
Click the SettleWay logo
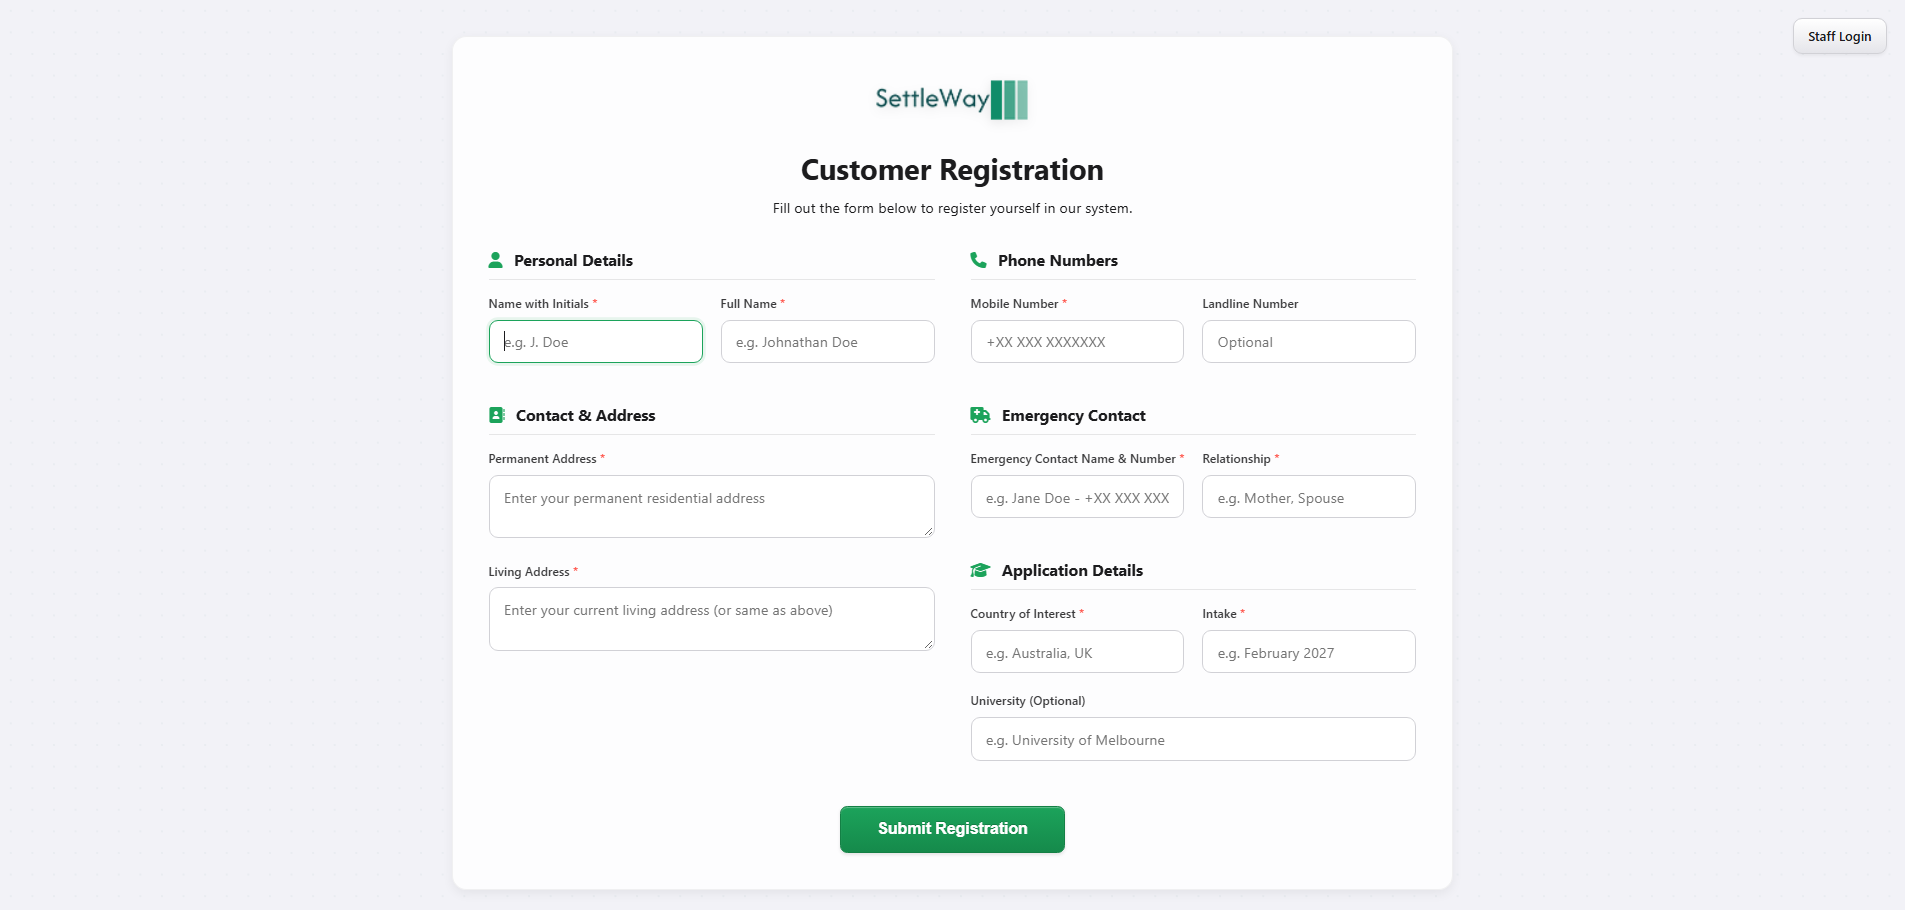click(x=952, y=99)
